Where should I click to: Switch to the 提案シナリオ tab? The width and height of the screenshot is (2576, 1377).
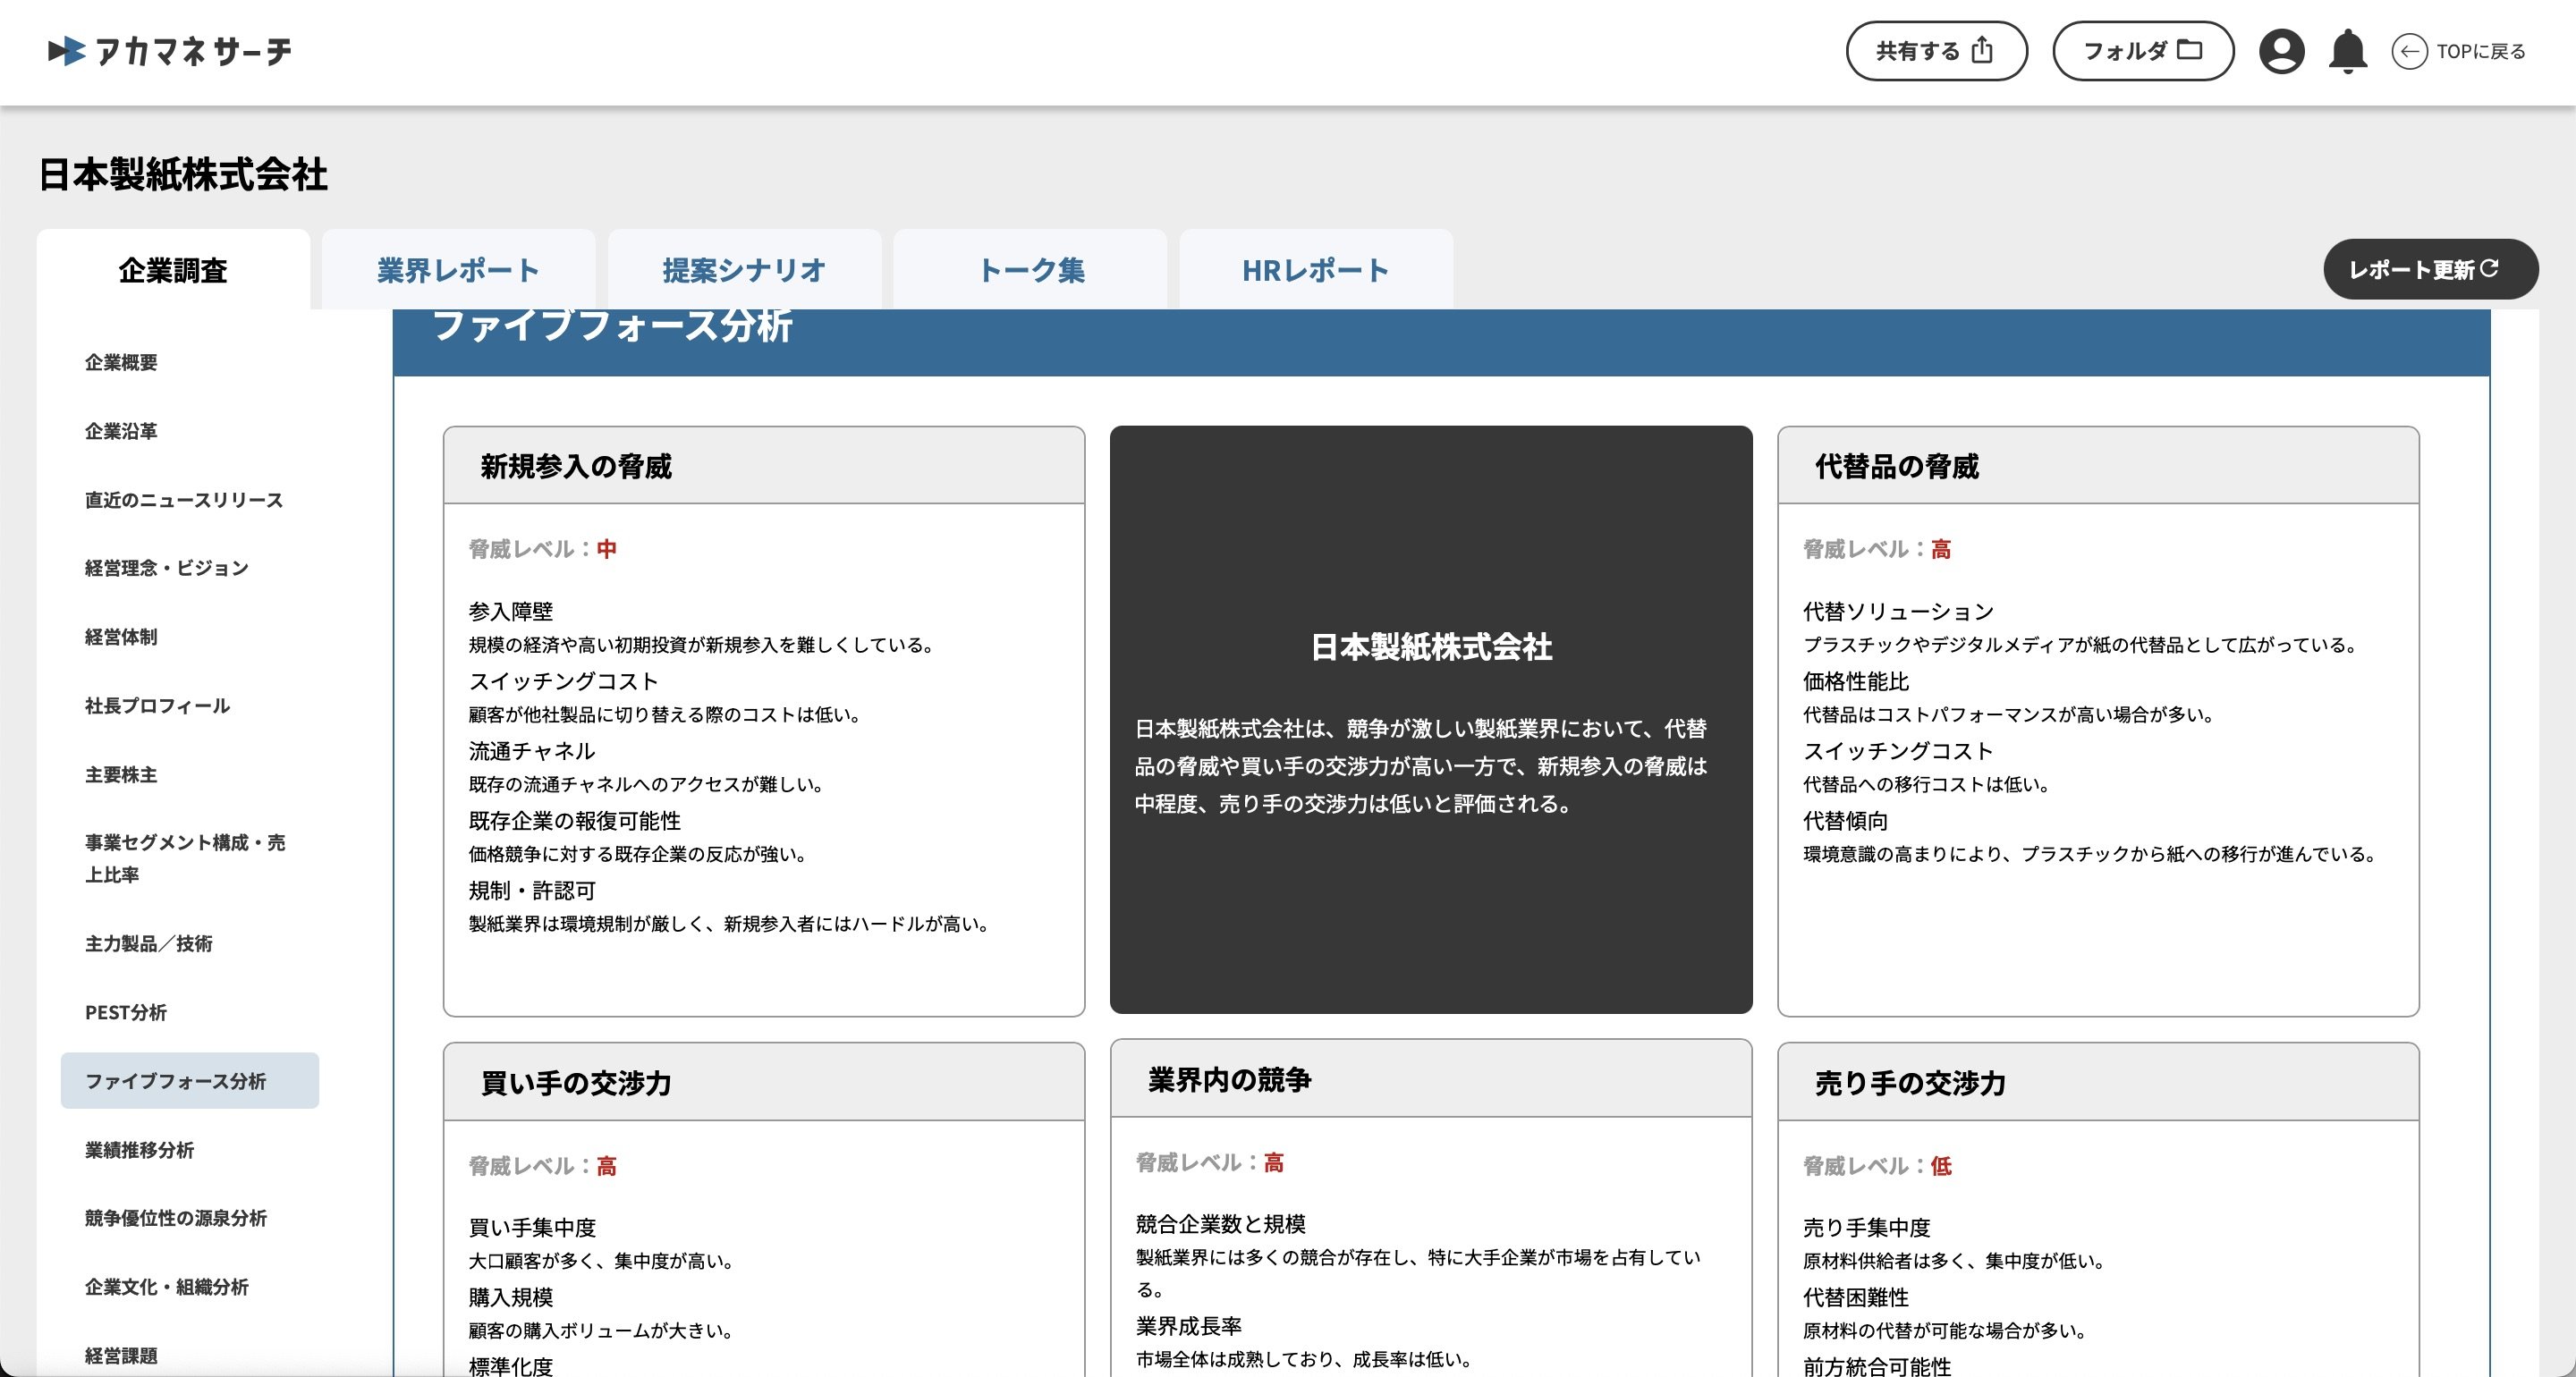[744, 270]
